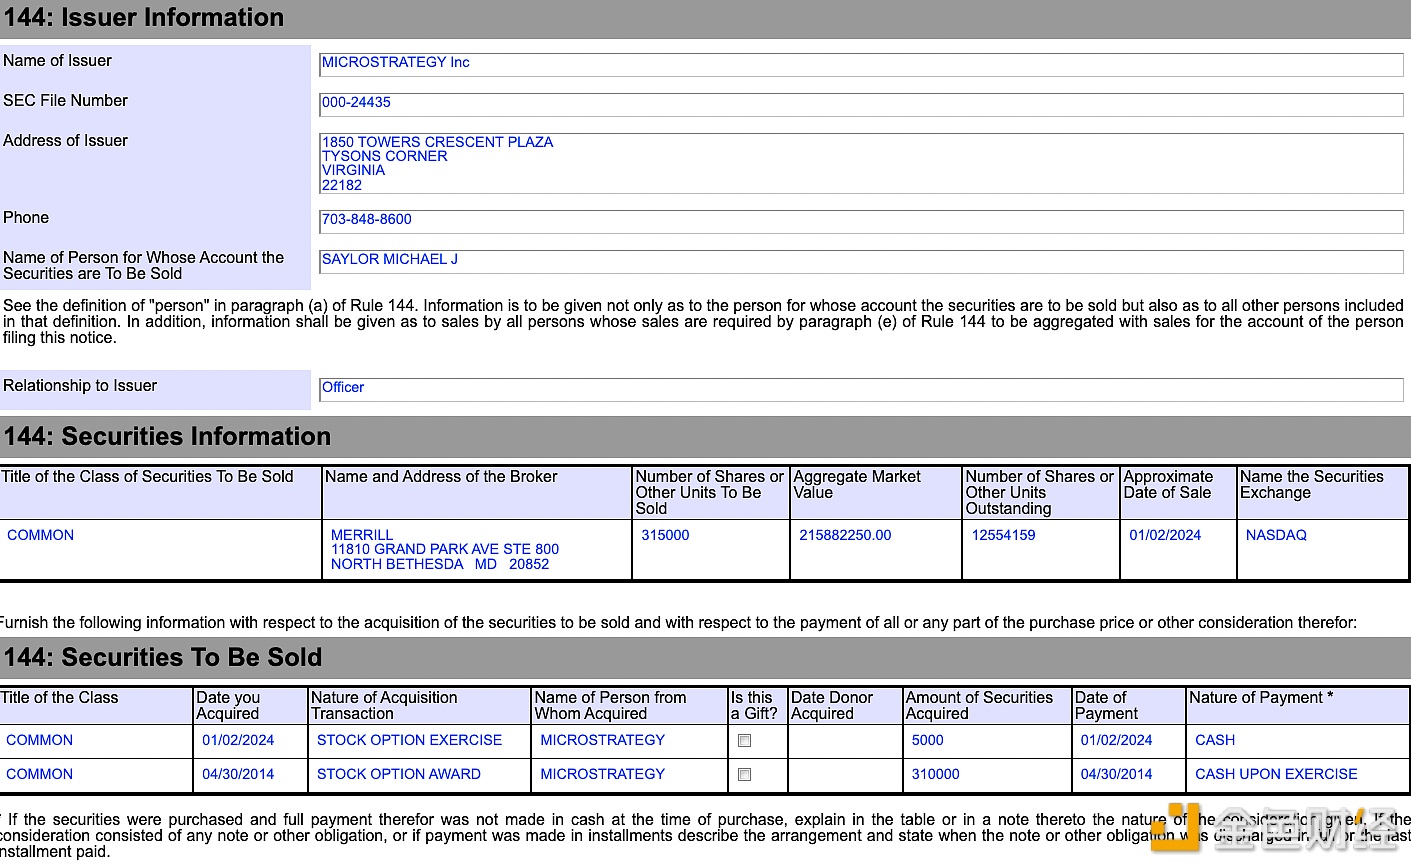Viewport: 1411px width, 865px height.
Task: Select the 144: Securities To Be Sold heading
Action: click(x=163, y=658)
